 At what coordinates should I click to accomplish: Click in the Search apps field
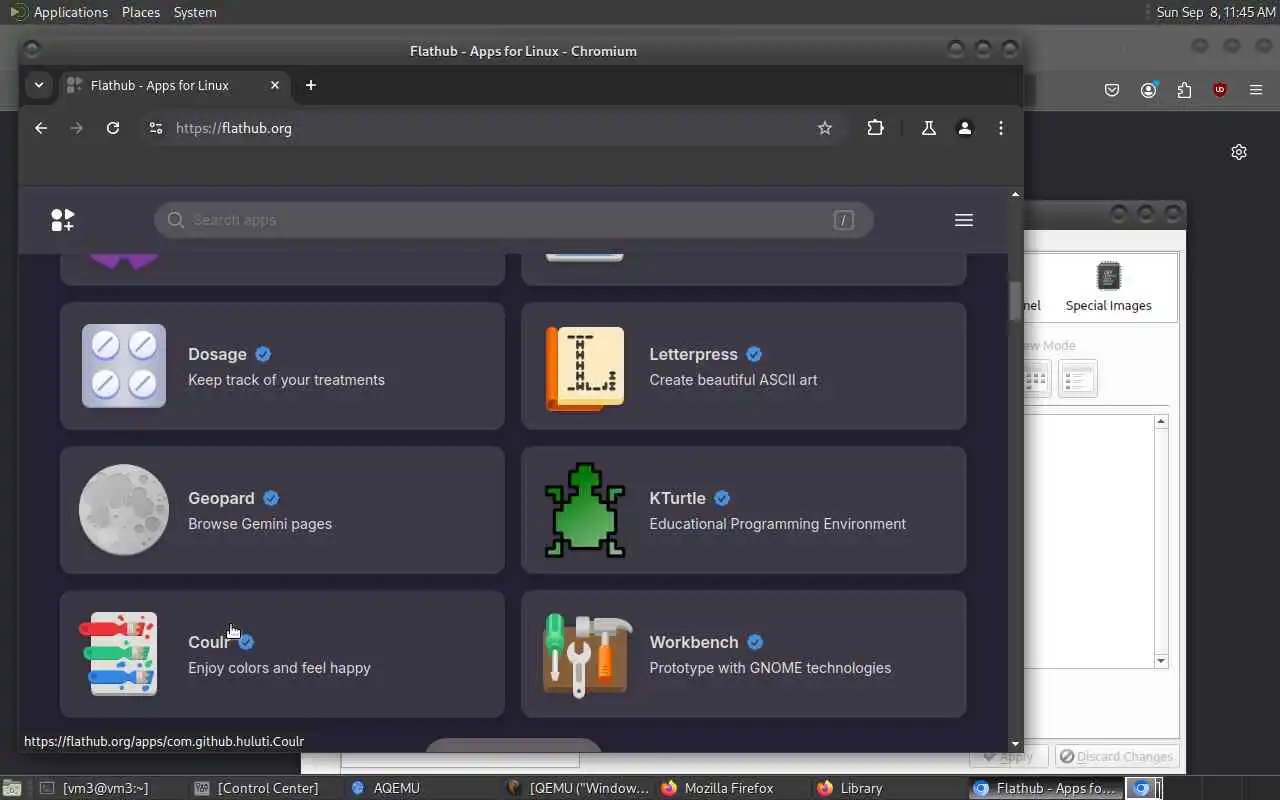[514, 220]
